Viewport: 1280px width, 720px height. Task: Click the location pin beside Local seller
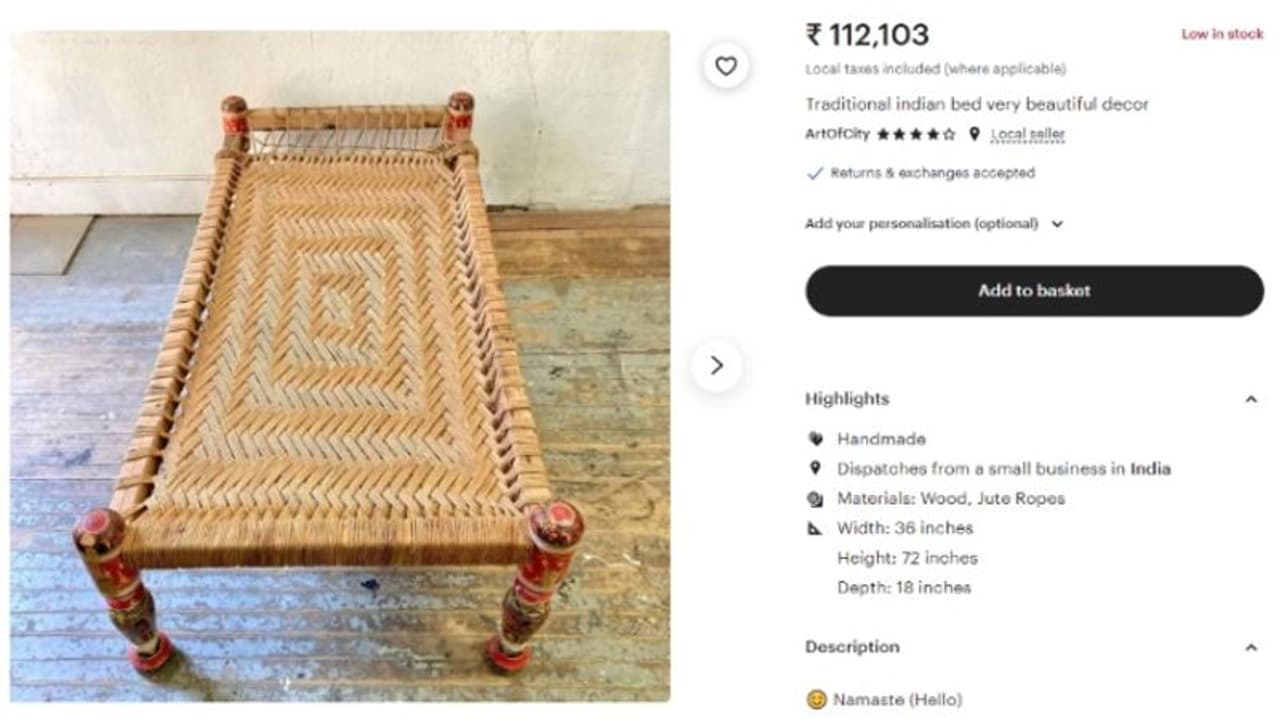point(974,134)
